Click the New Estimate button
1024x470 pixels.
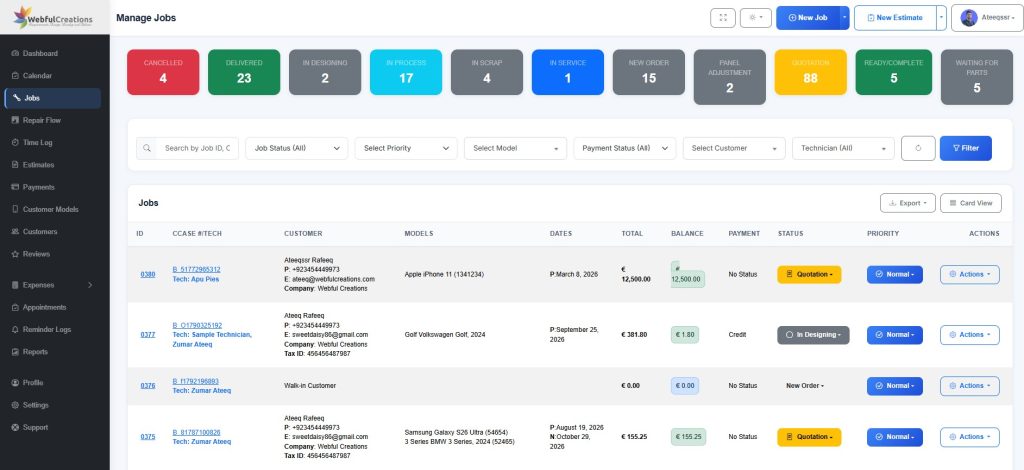click(x=895, y=18)
